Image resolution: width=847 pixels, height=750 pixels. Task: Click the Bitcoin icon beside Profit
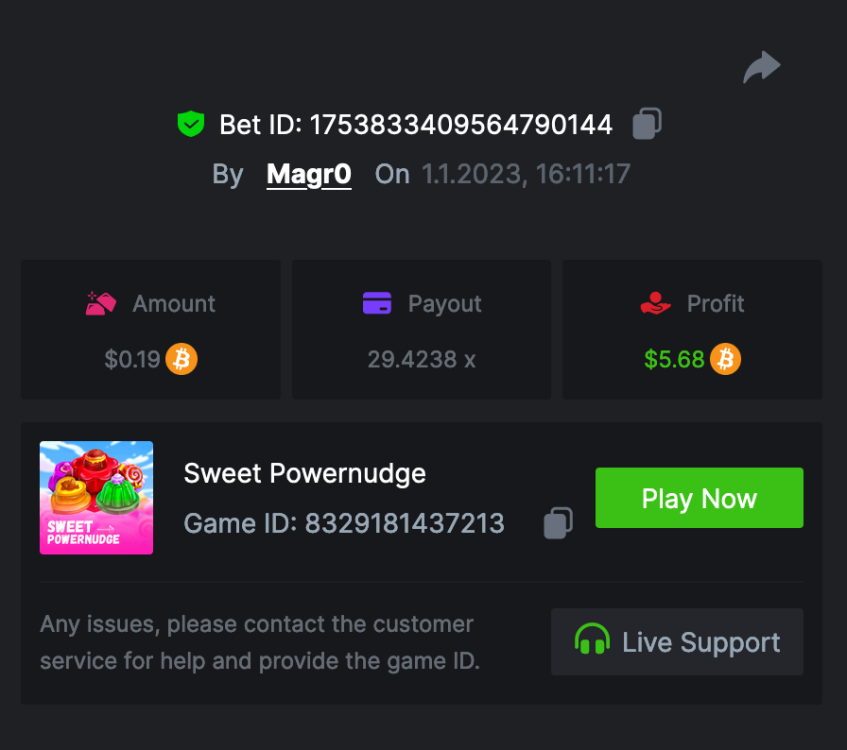coord(726,359)
